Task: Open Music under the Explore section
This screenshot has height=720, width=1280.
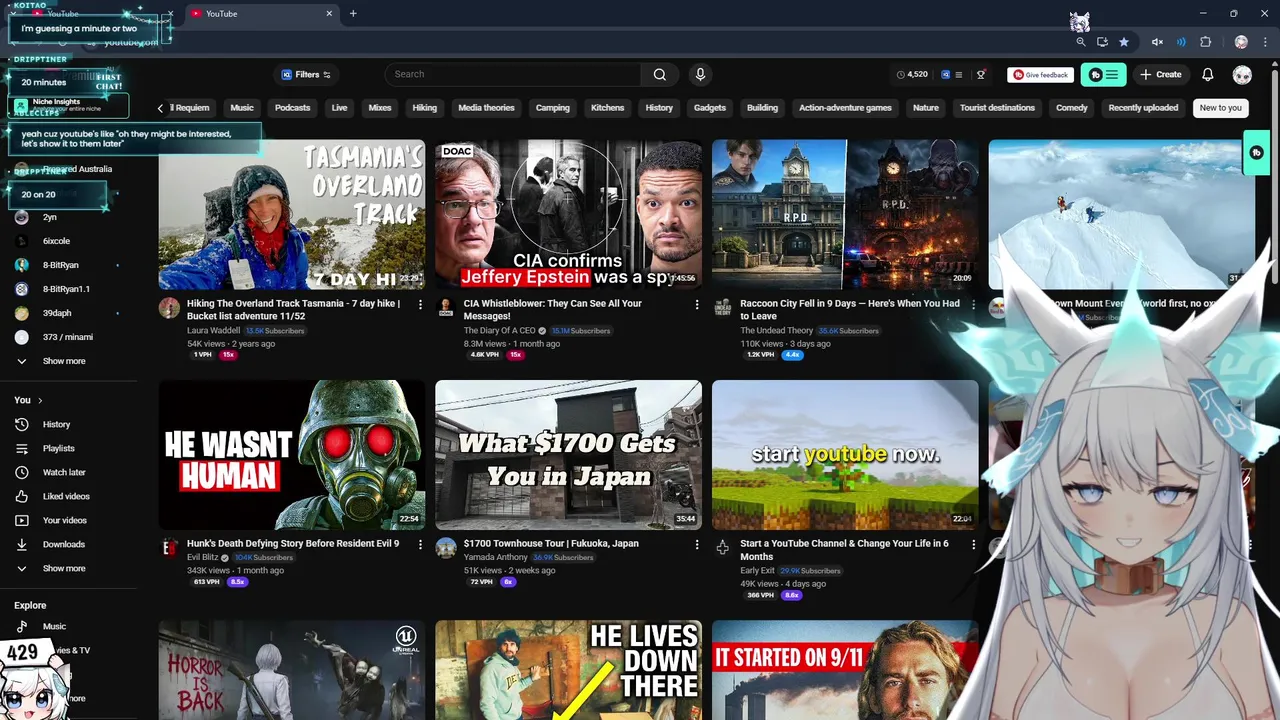Action: (x=54, y=626)
